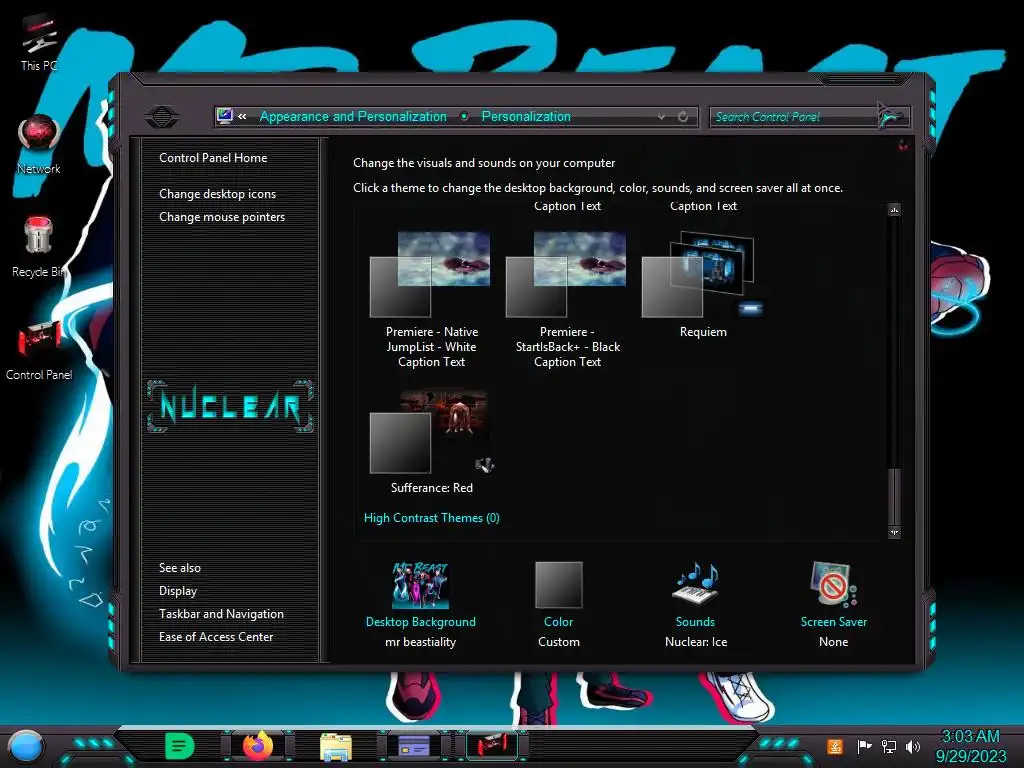Open Change mouse pointers
Image resolution: width=1024 pixels, height=768 pixels.
(x=222, y=217)
